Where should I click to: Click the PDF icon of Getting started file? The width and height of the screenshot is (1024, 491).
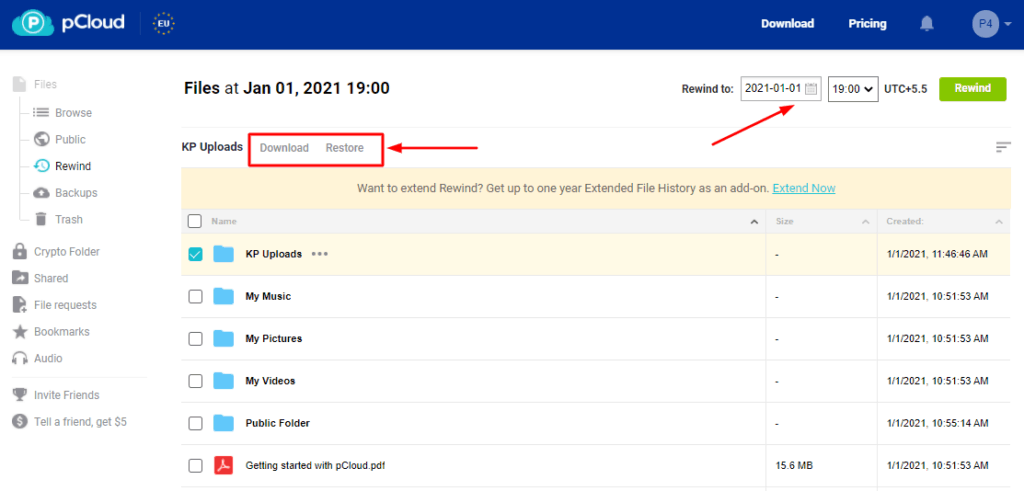click(x=223, y=466)
